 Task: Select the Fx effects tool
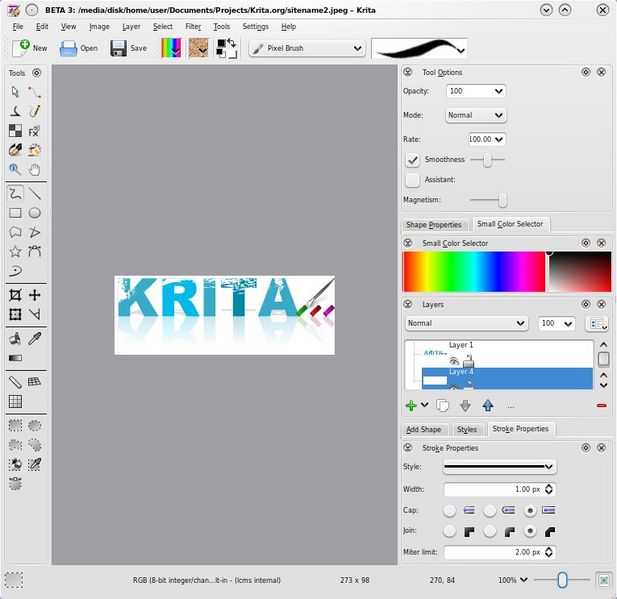coord(35,131)
